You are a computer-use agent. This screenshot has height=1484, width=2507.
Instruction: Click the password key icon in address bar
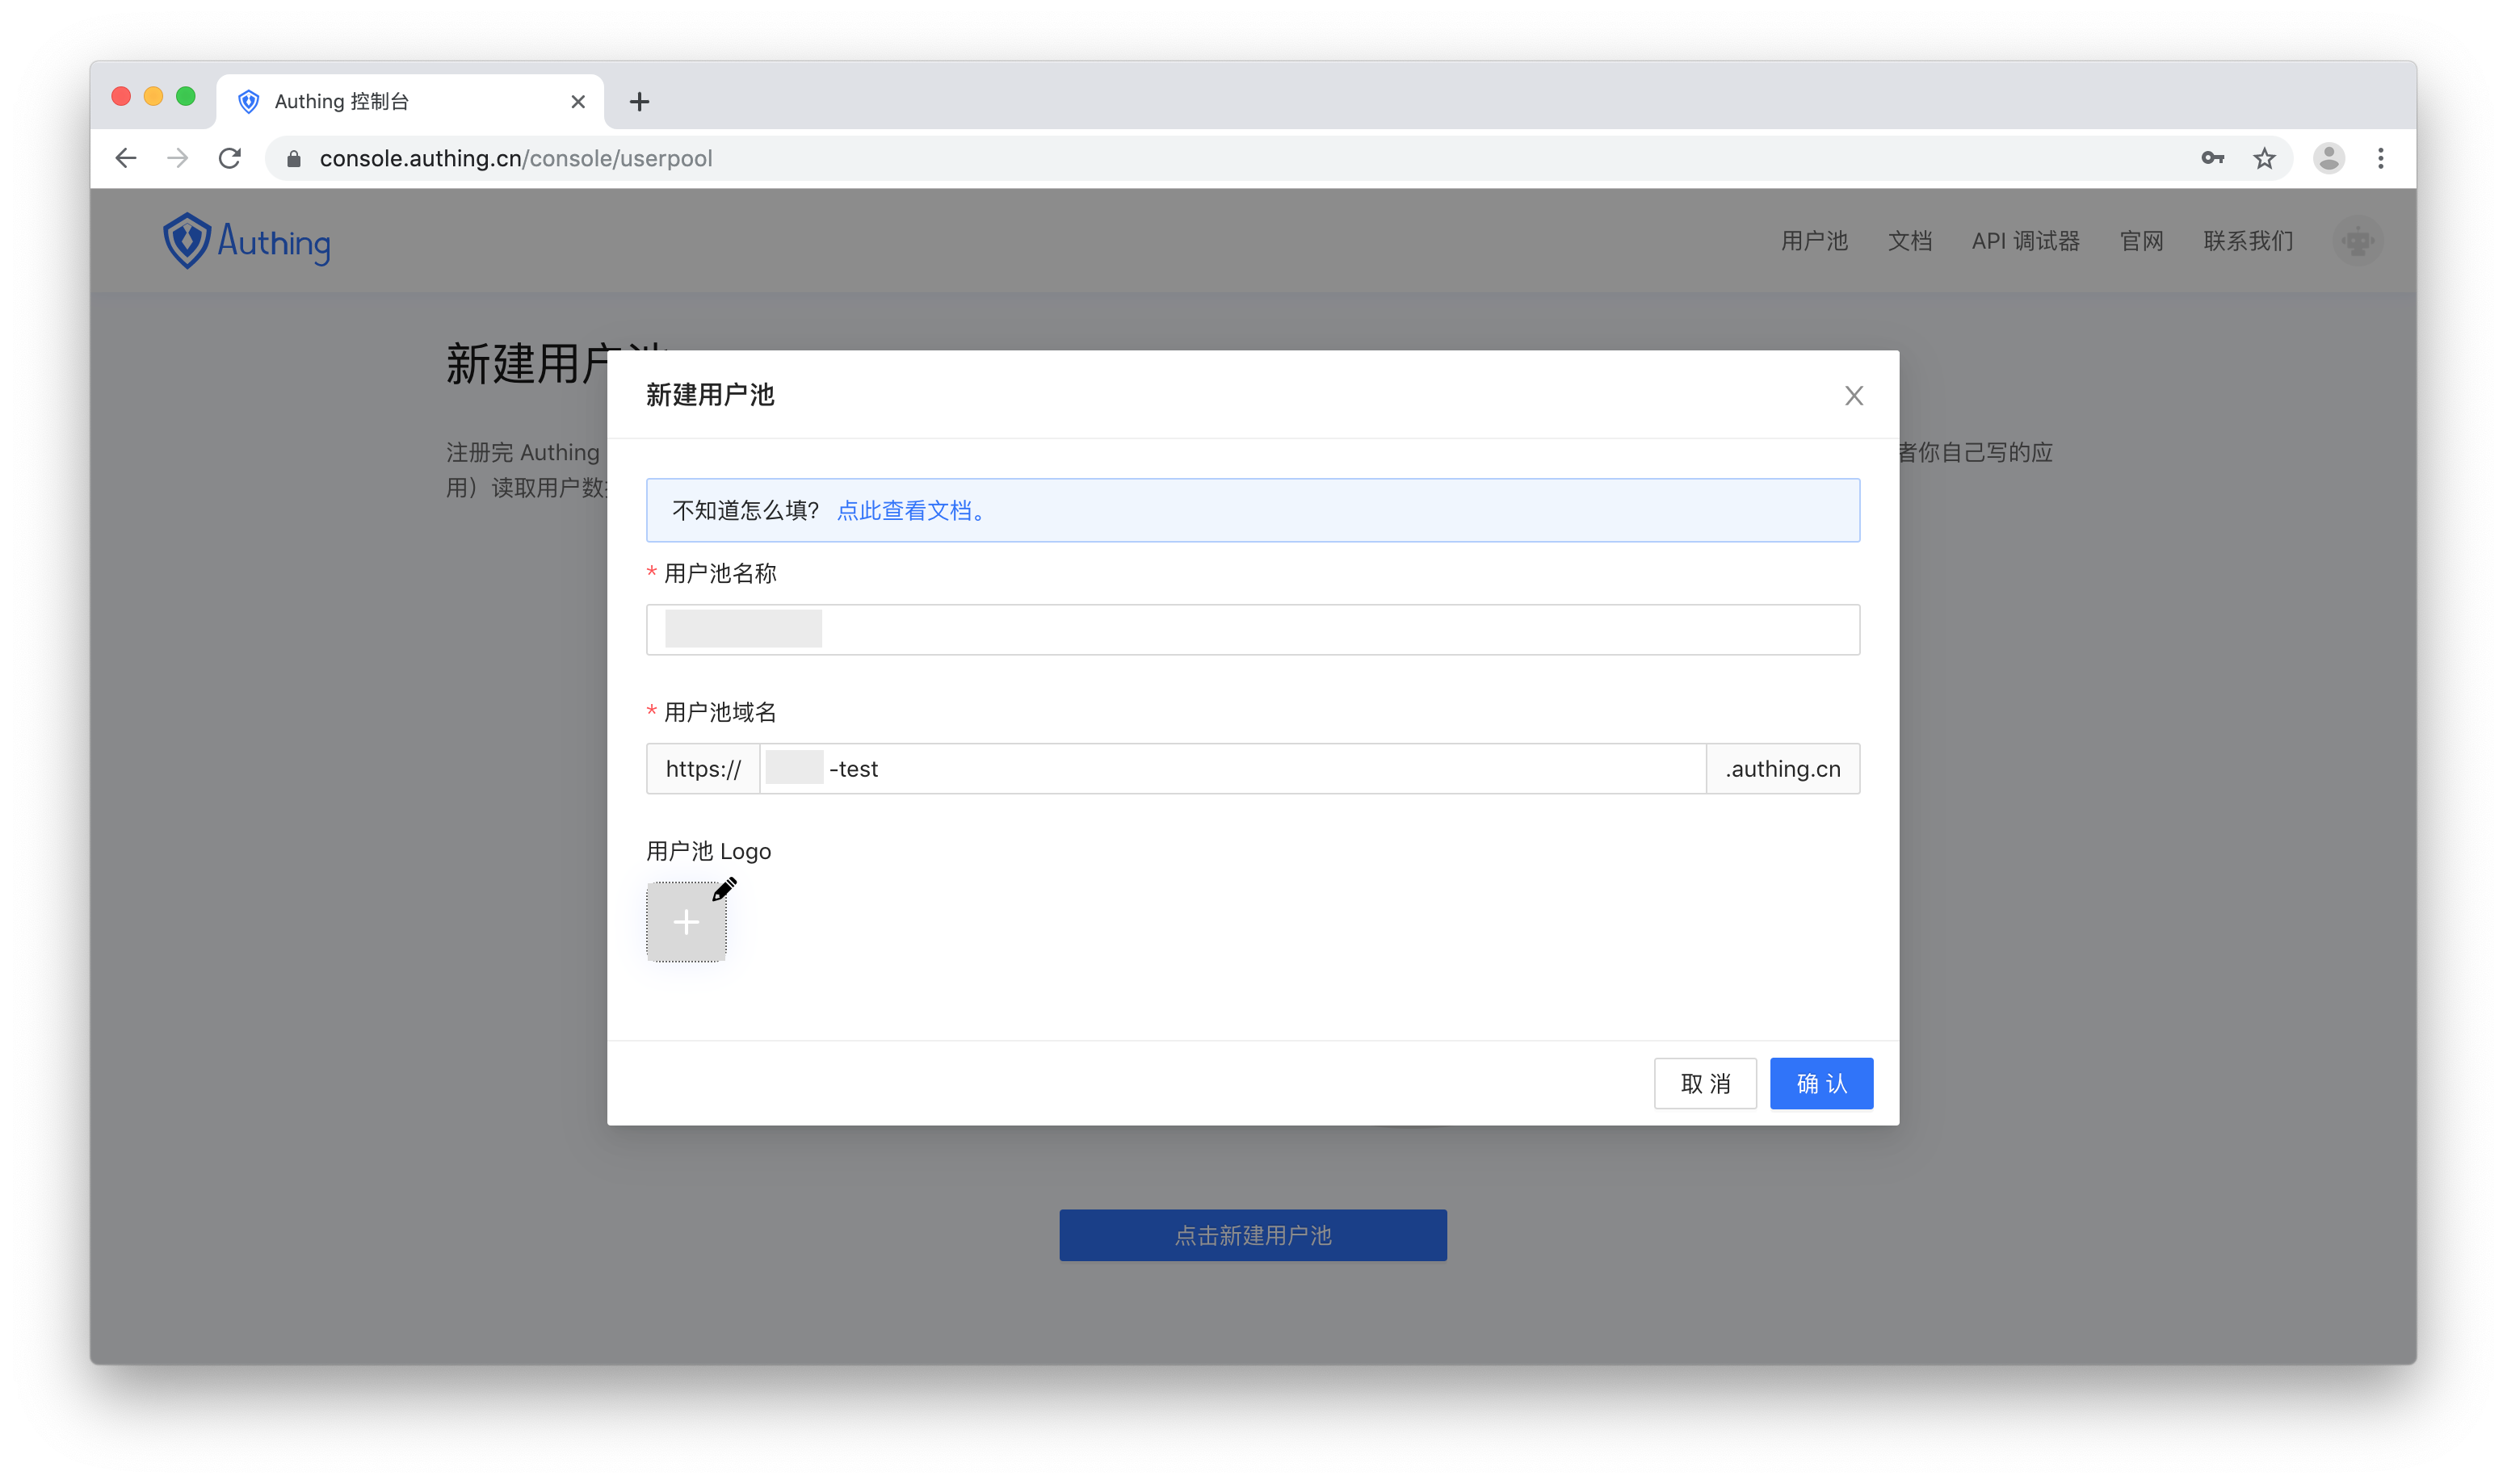(2212, 158)
